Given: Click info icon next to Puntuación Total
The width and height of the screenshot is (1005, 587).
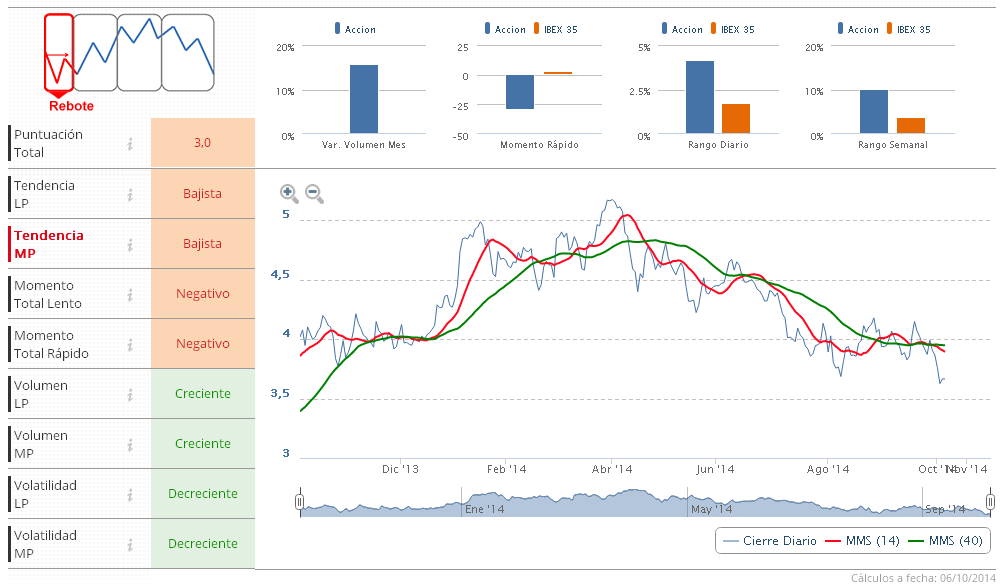Looking at the screenshot, I should point(130,144).
